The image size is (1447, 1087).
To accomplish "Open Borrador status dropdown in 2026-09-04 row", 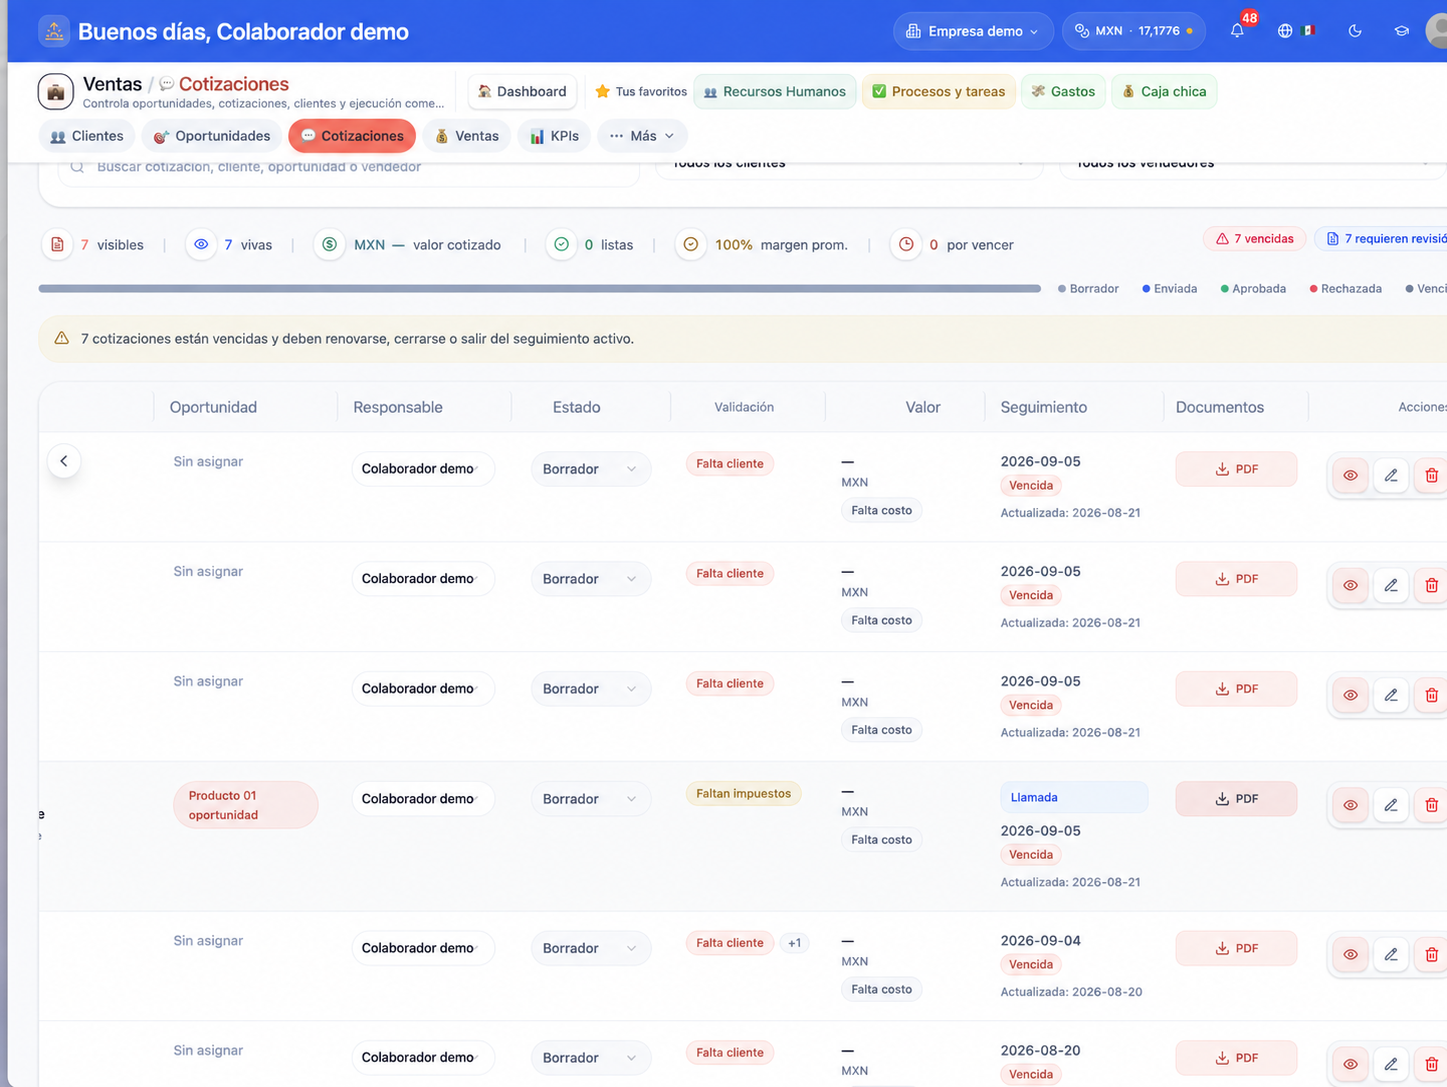I will coord(590,948).
